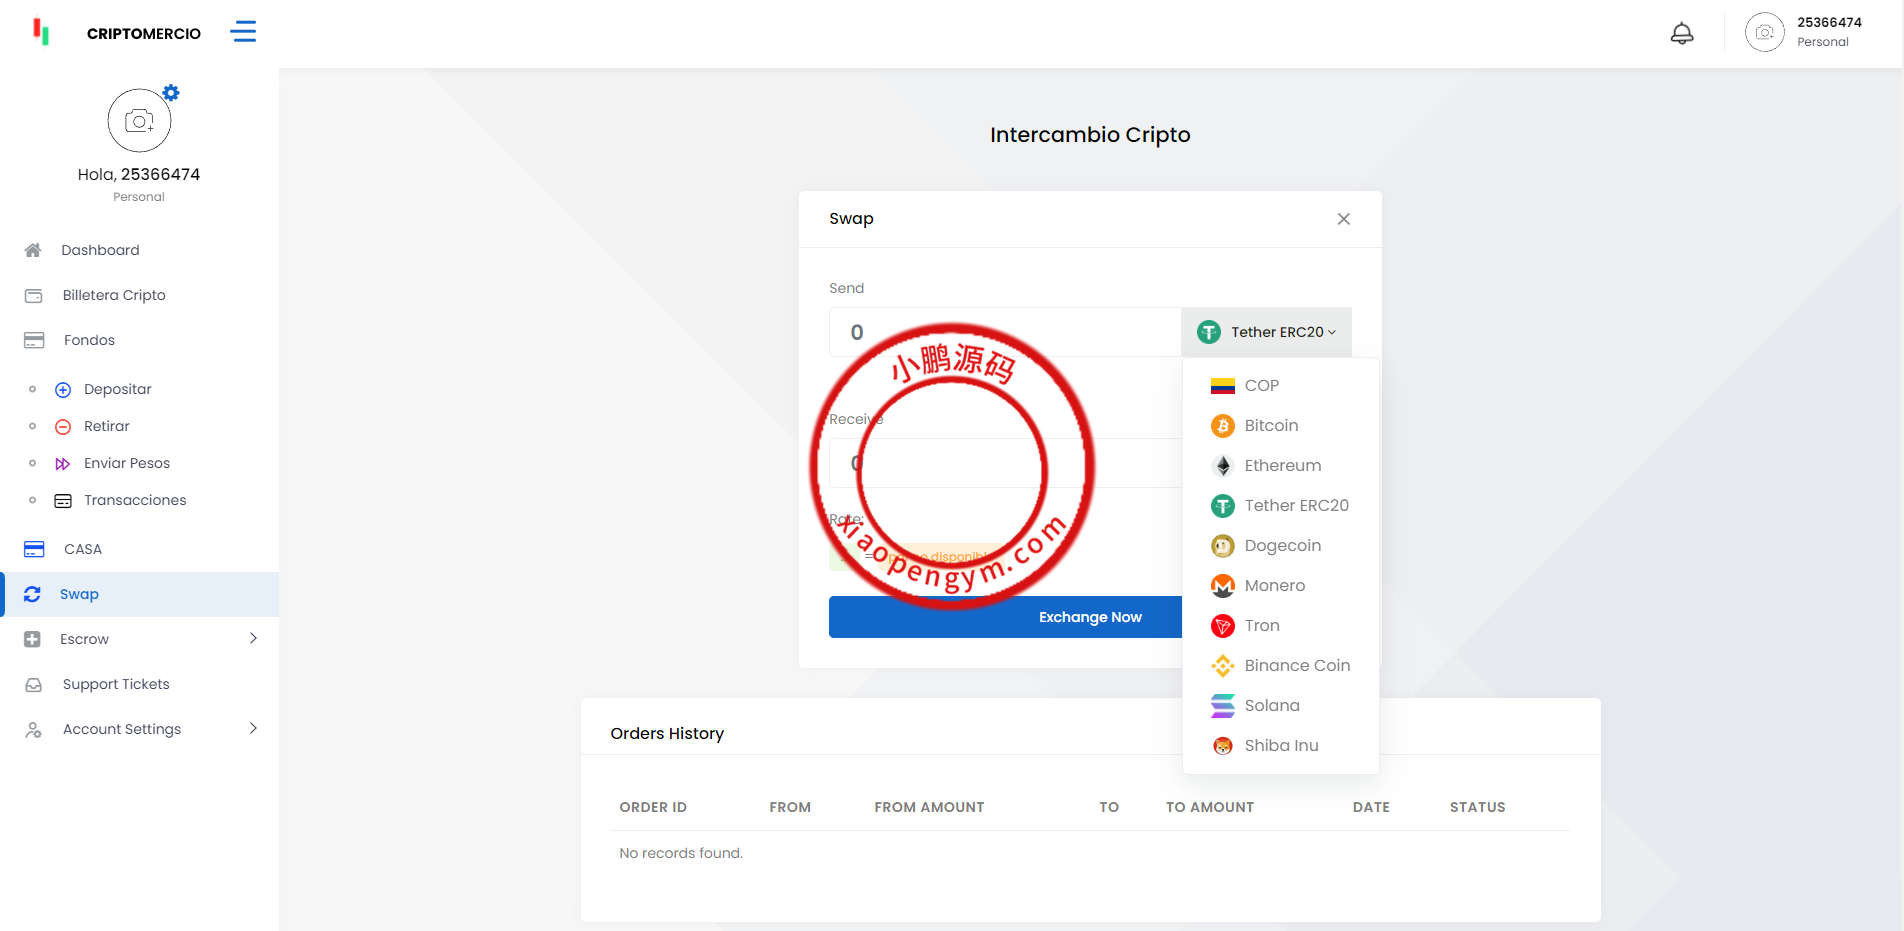The width and height of the screenshot is (1904, 931).
Task: Choose Ethereum in the dropdown list
Action: (x=1281, y=466)
